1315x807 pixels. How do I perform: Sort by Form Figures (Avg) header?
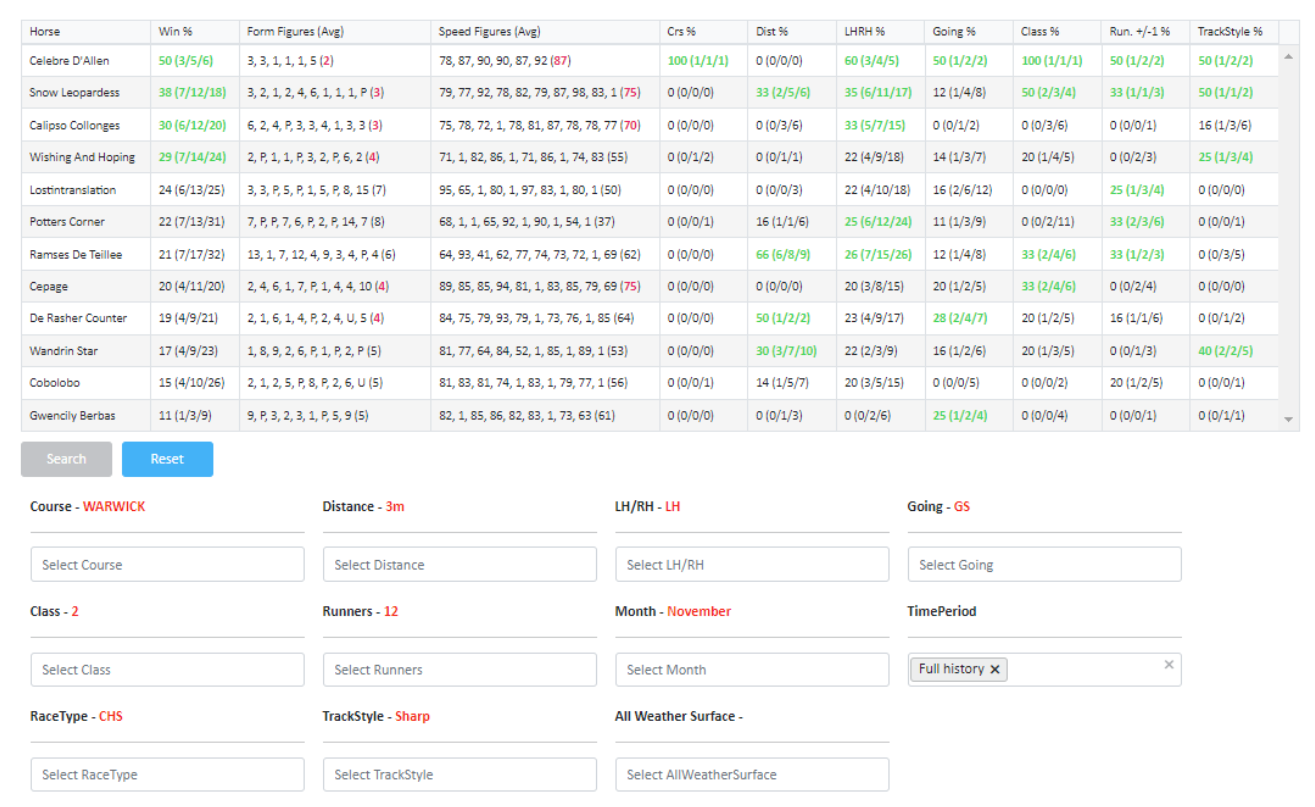tap(335, 32)
